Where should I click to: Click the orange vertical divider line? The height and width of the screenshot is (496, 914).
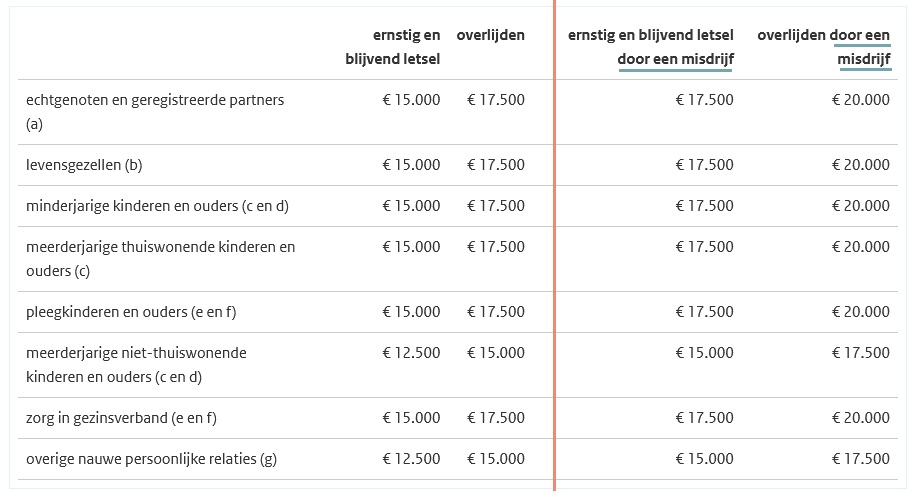coord(554,250)
